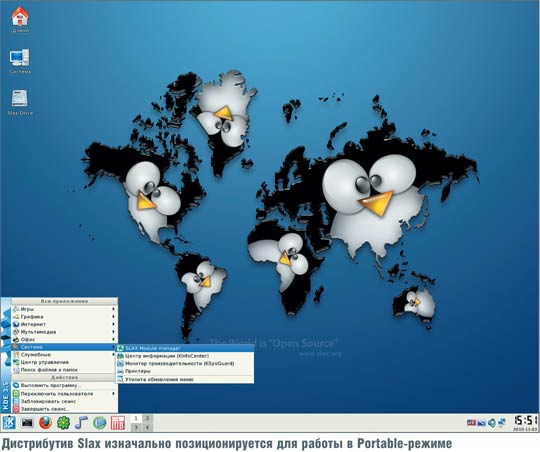Click the keyboard layout flag indicator
The width and height of the screenshot is (540, 452).
coord(471,422)
